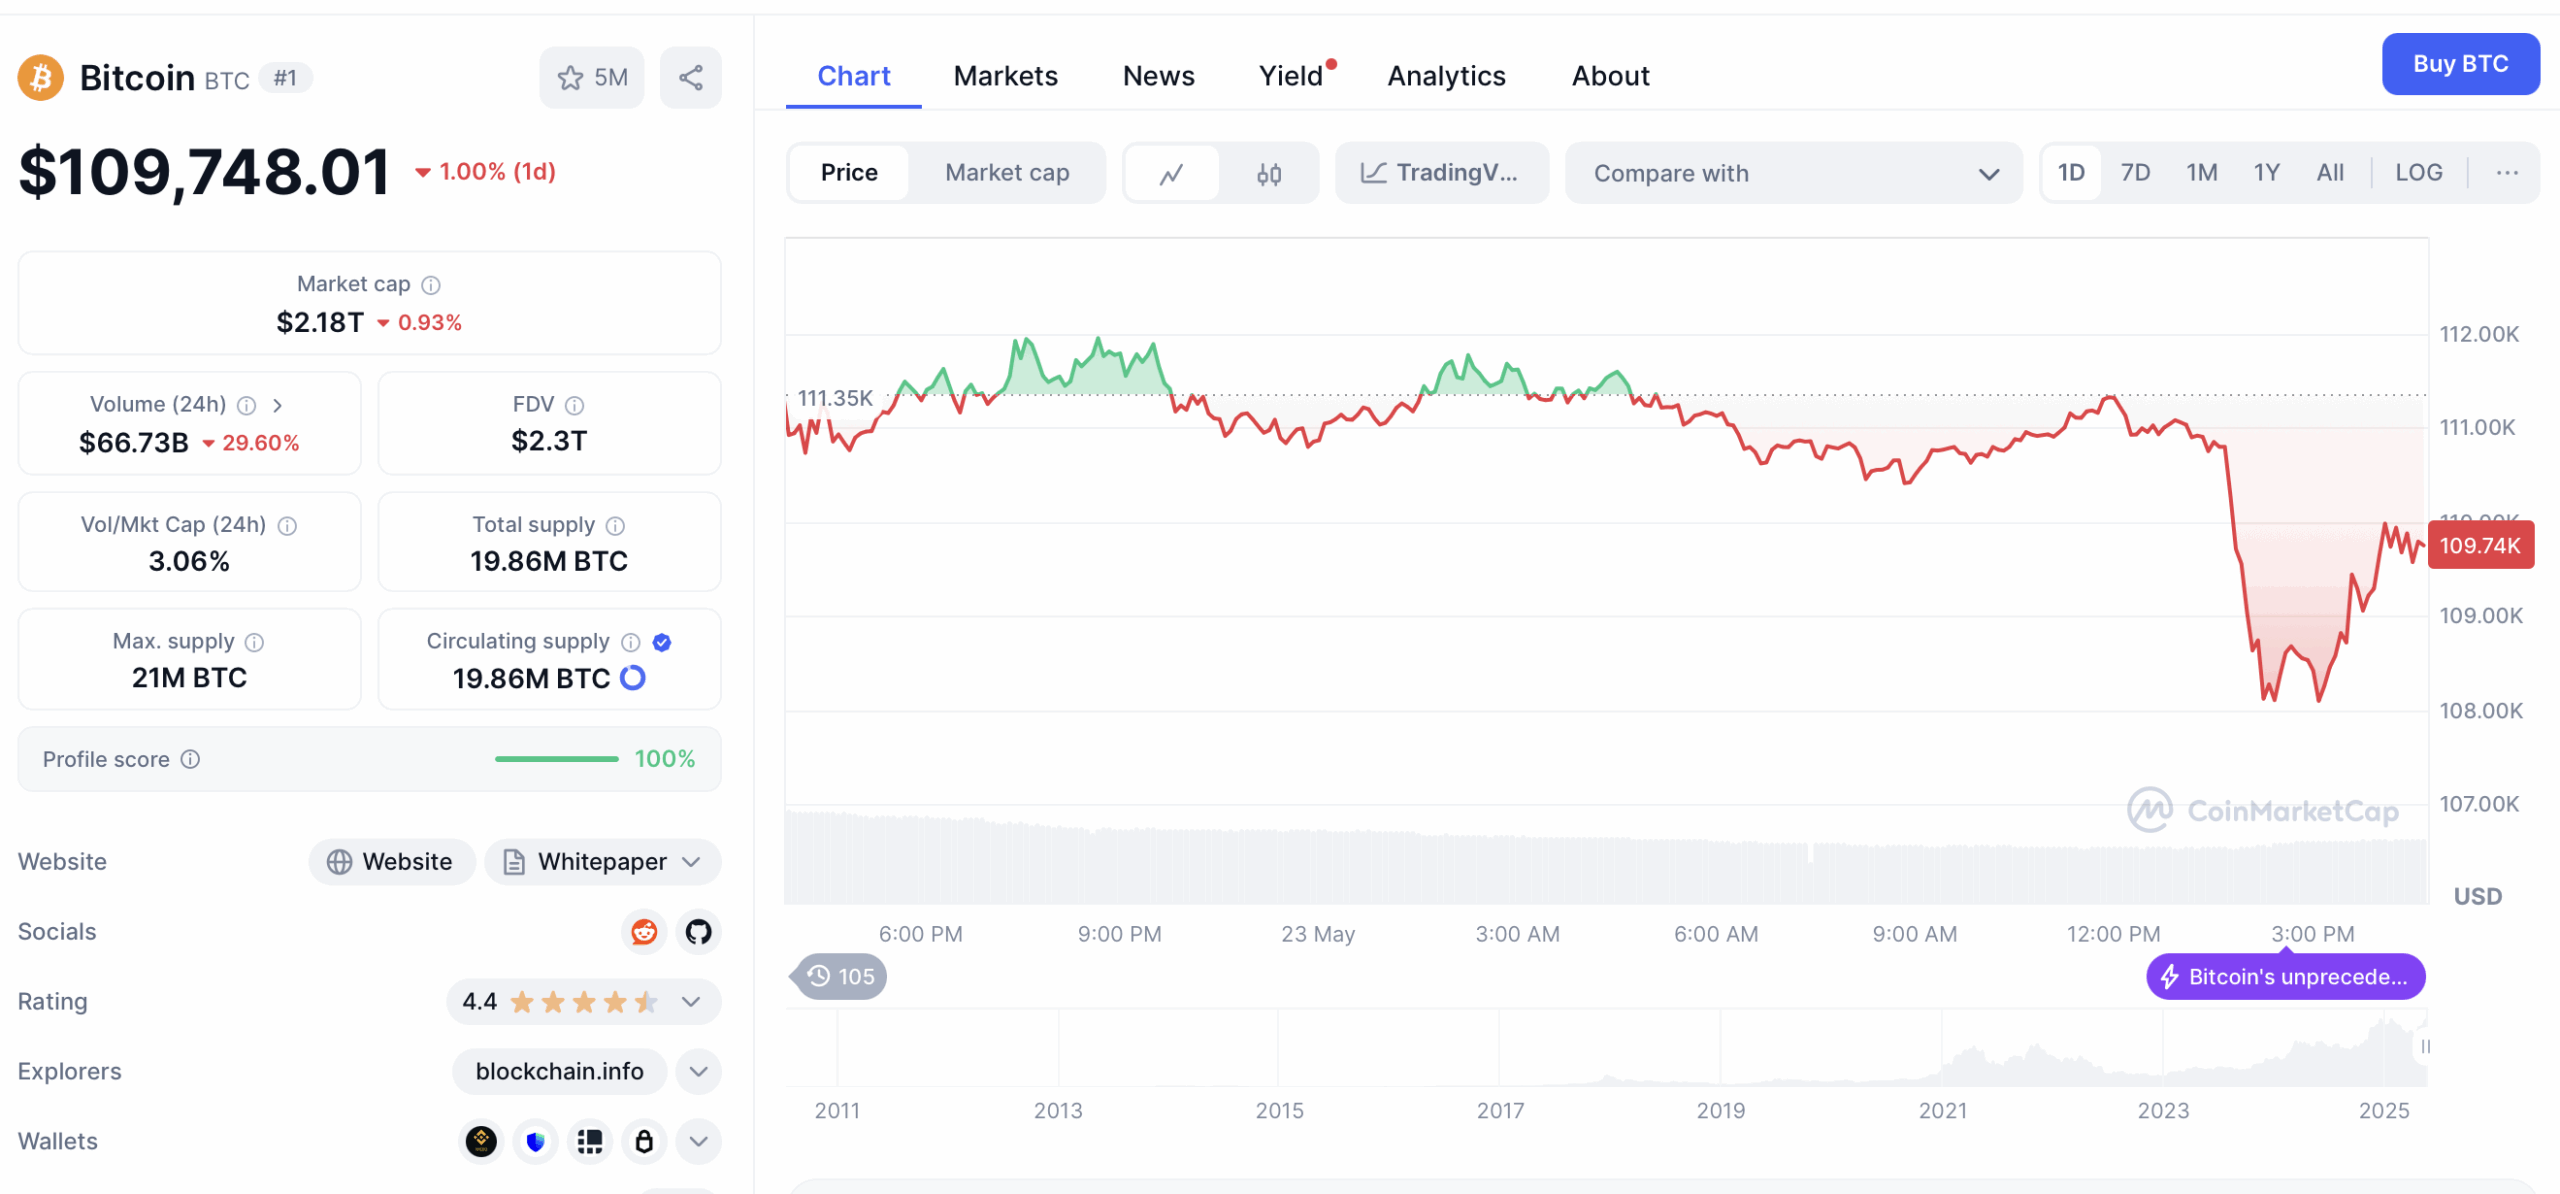The width and height of the screenshot is (2560, 1194).
Task: Open the Analytics tab
Action: (x=1446, y=76)
